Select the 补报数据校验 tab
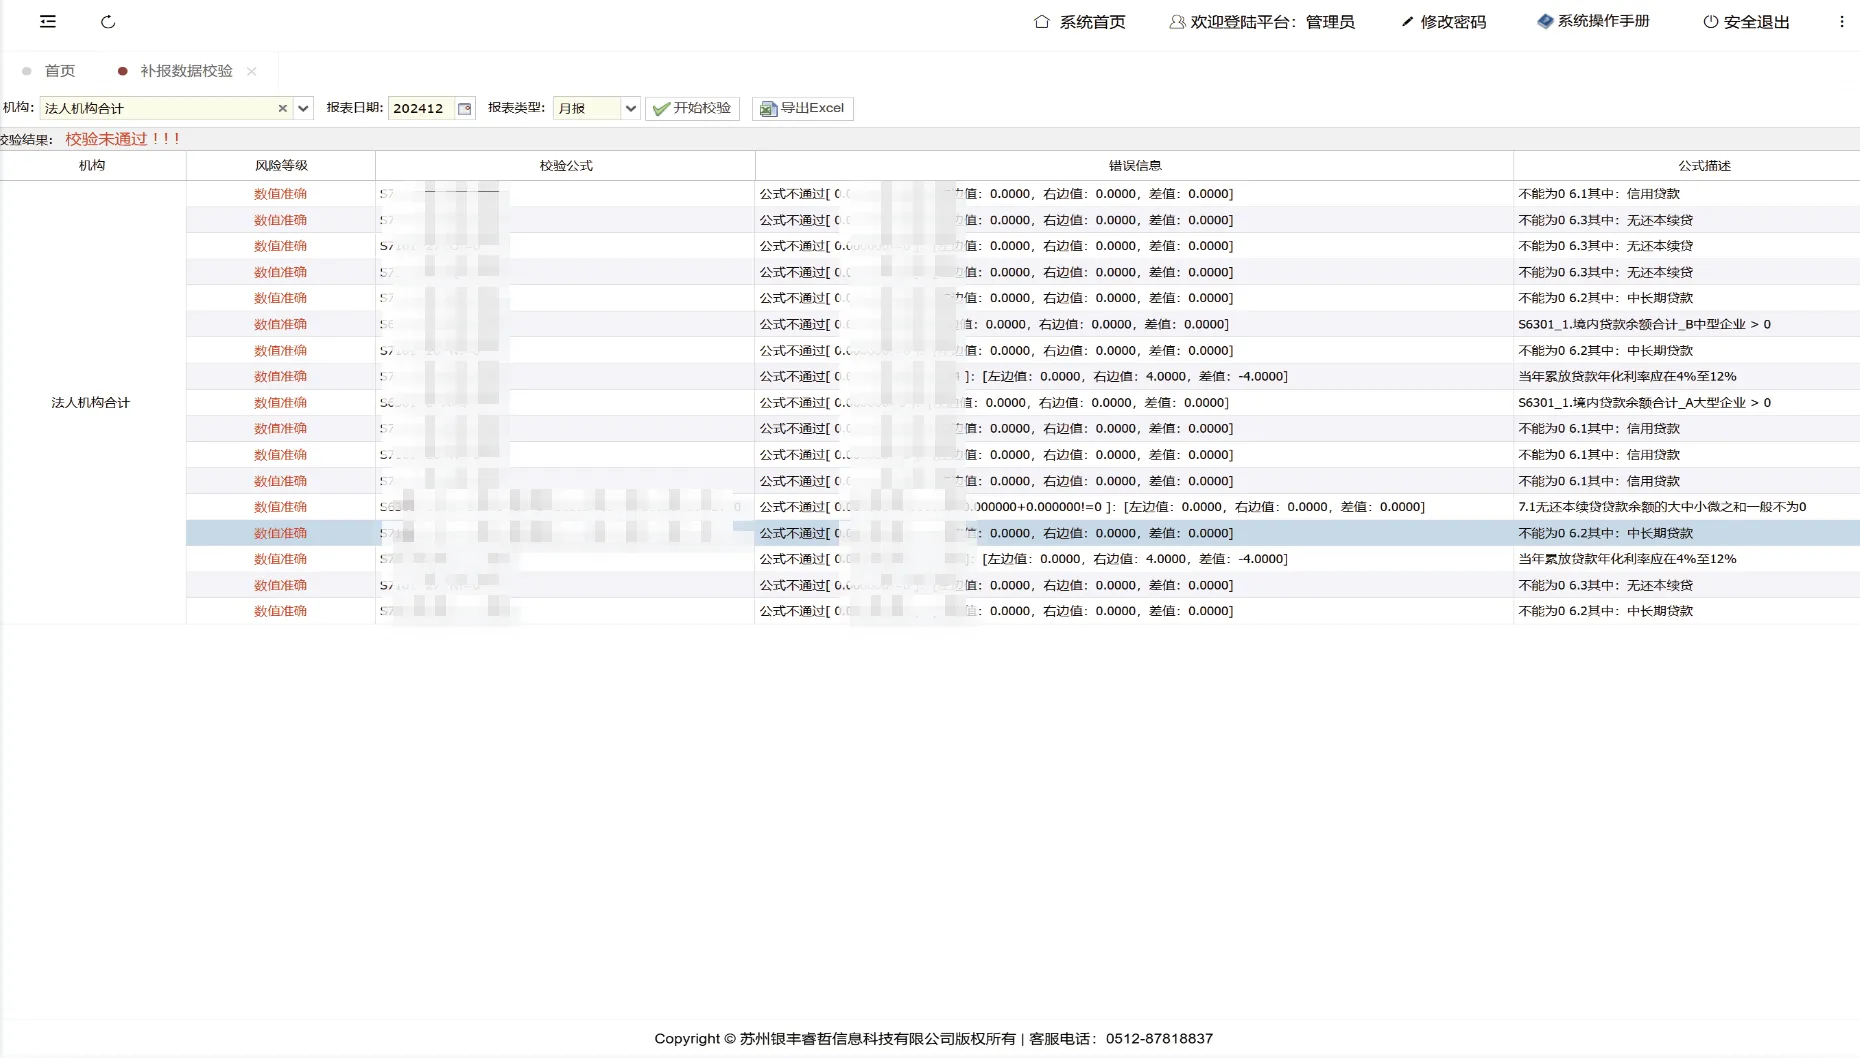Screen dimensions: 1860x1058 (186, 71)
